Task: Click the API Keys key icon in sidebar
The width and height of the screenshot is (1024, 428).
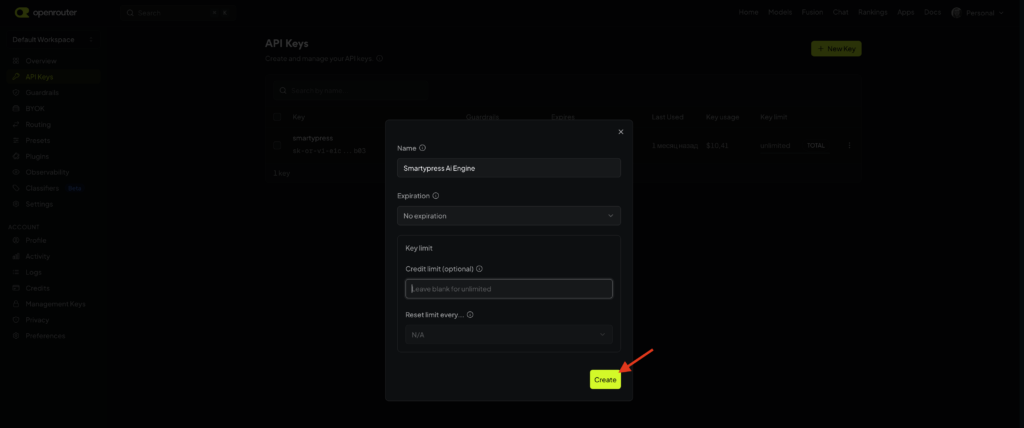Action: pyautogui.click(x=16, y=77)
